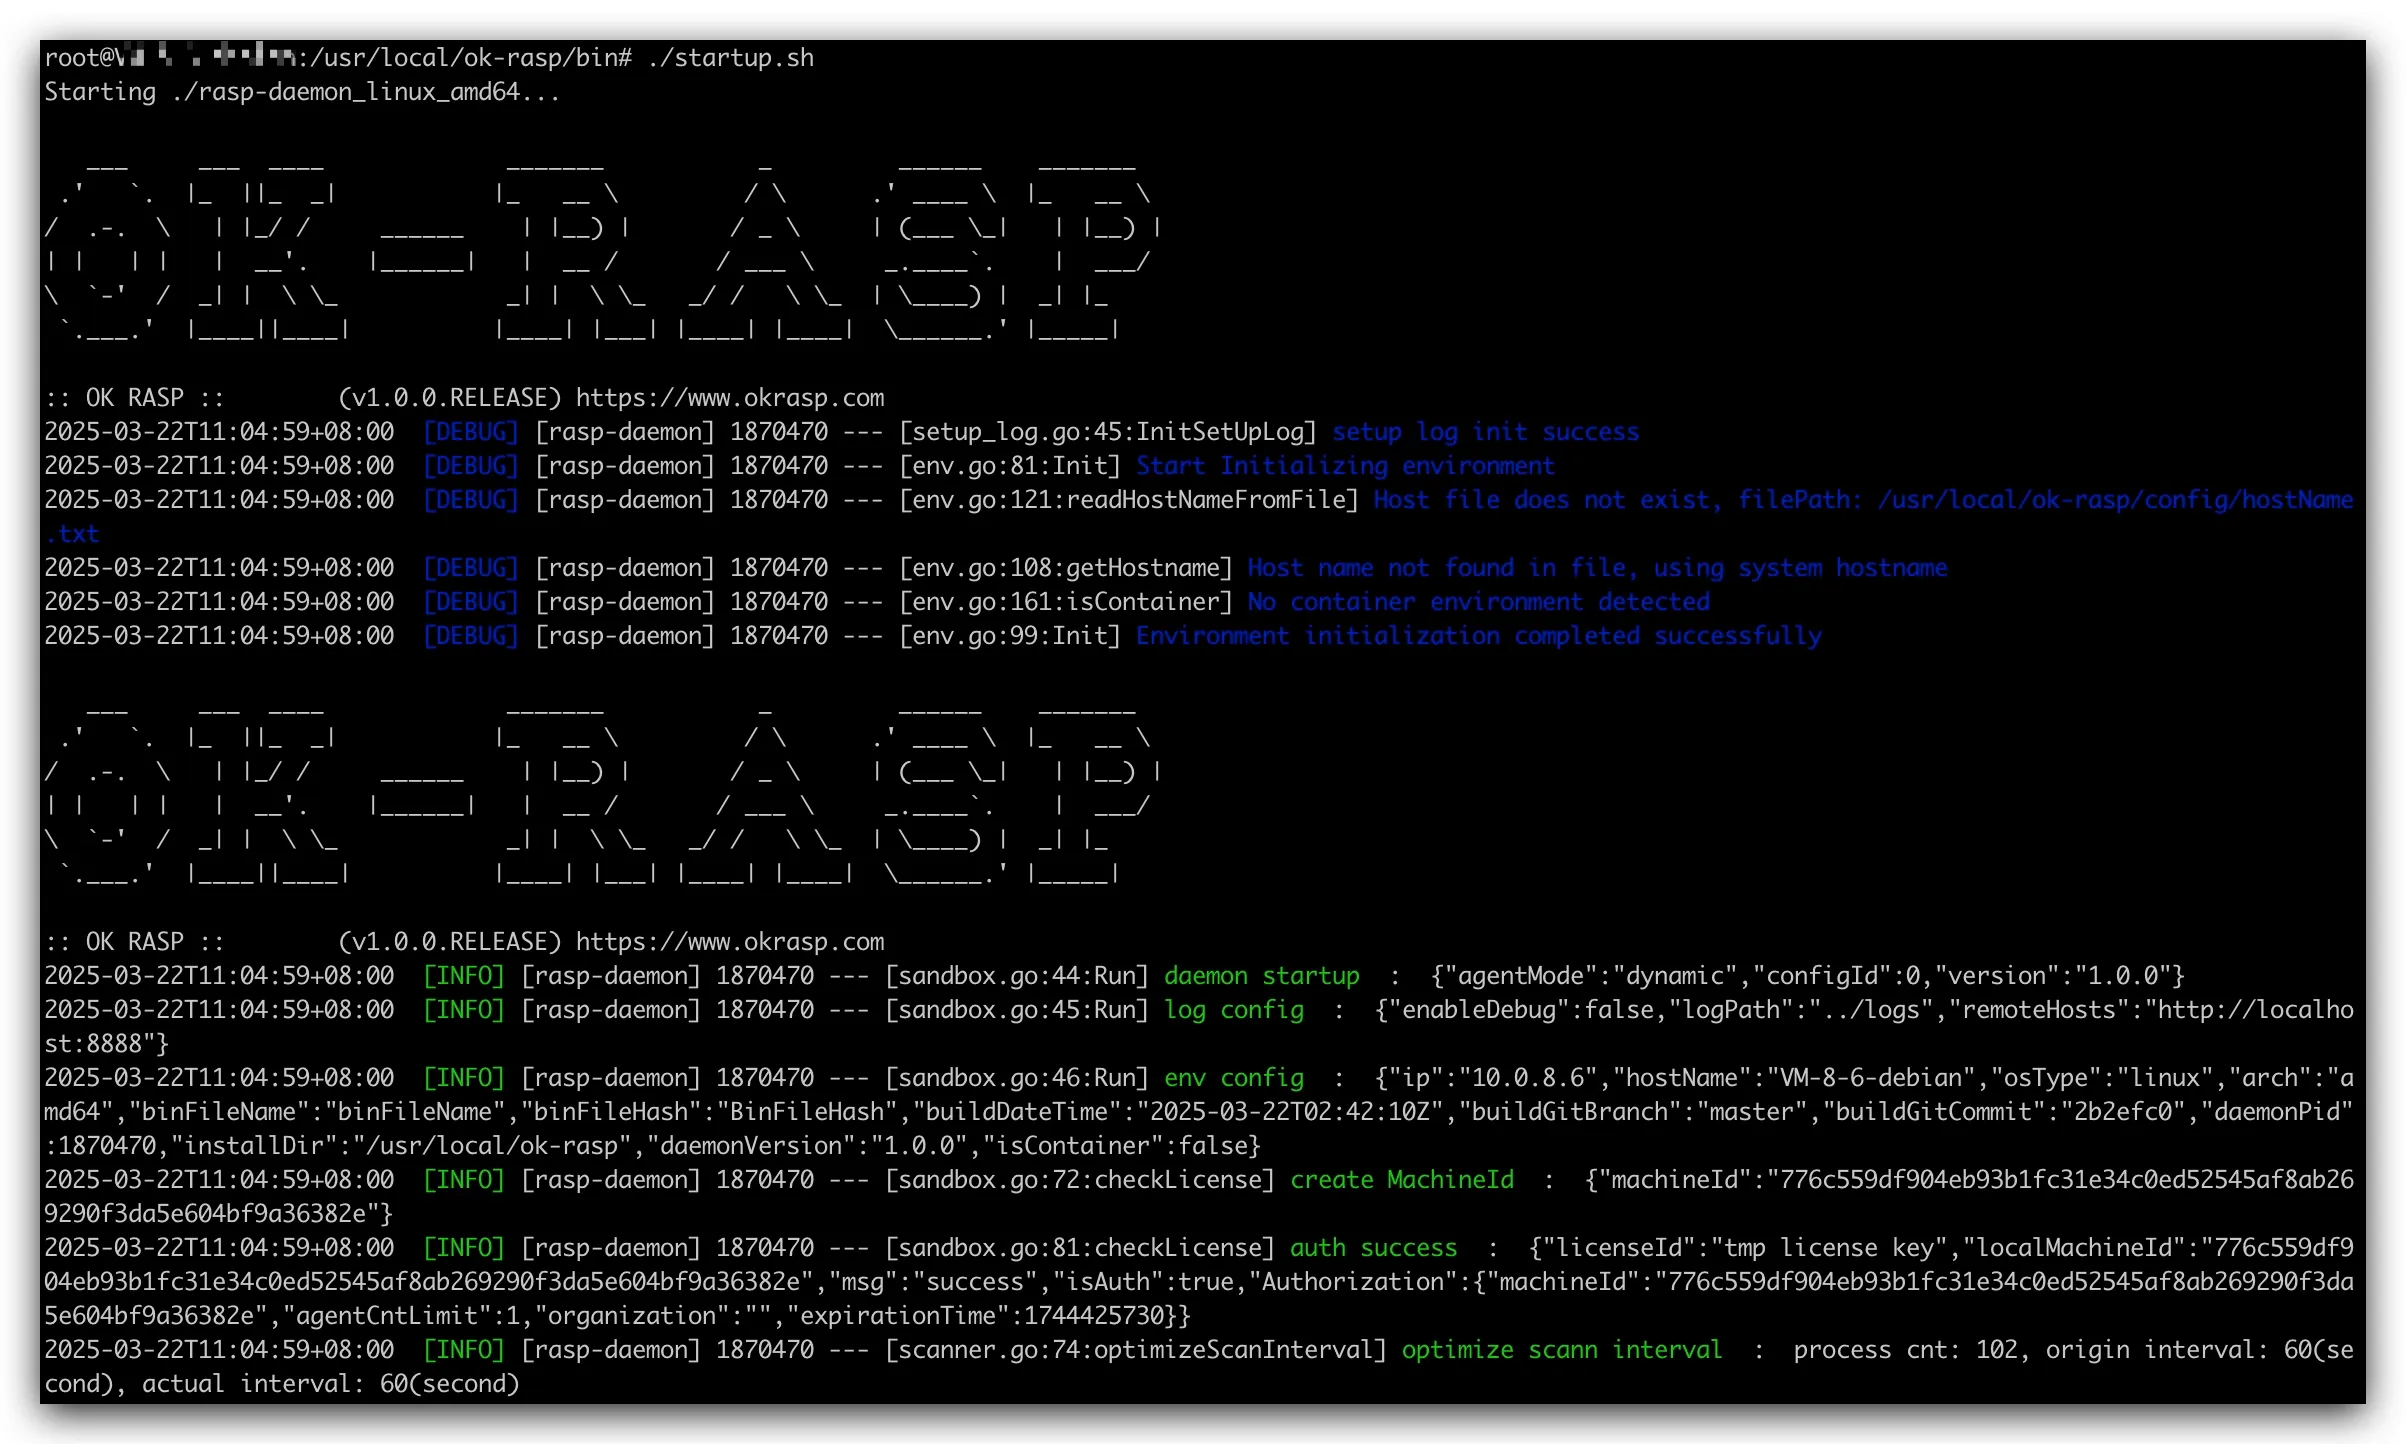
Task: Click '[env.go:161:isContainer]' source reference
Action: coord(1066,602)
